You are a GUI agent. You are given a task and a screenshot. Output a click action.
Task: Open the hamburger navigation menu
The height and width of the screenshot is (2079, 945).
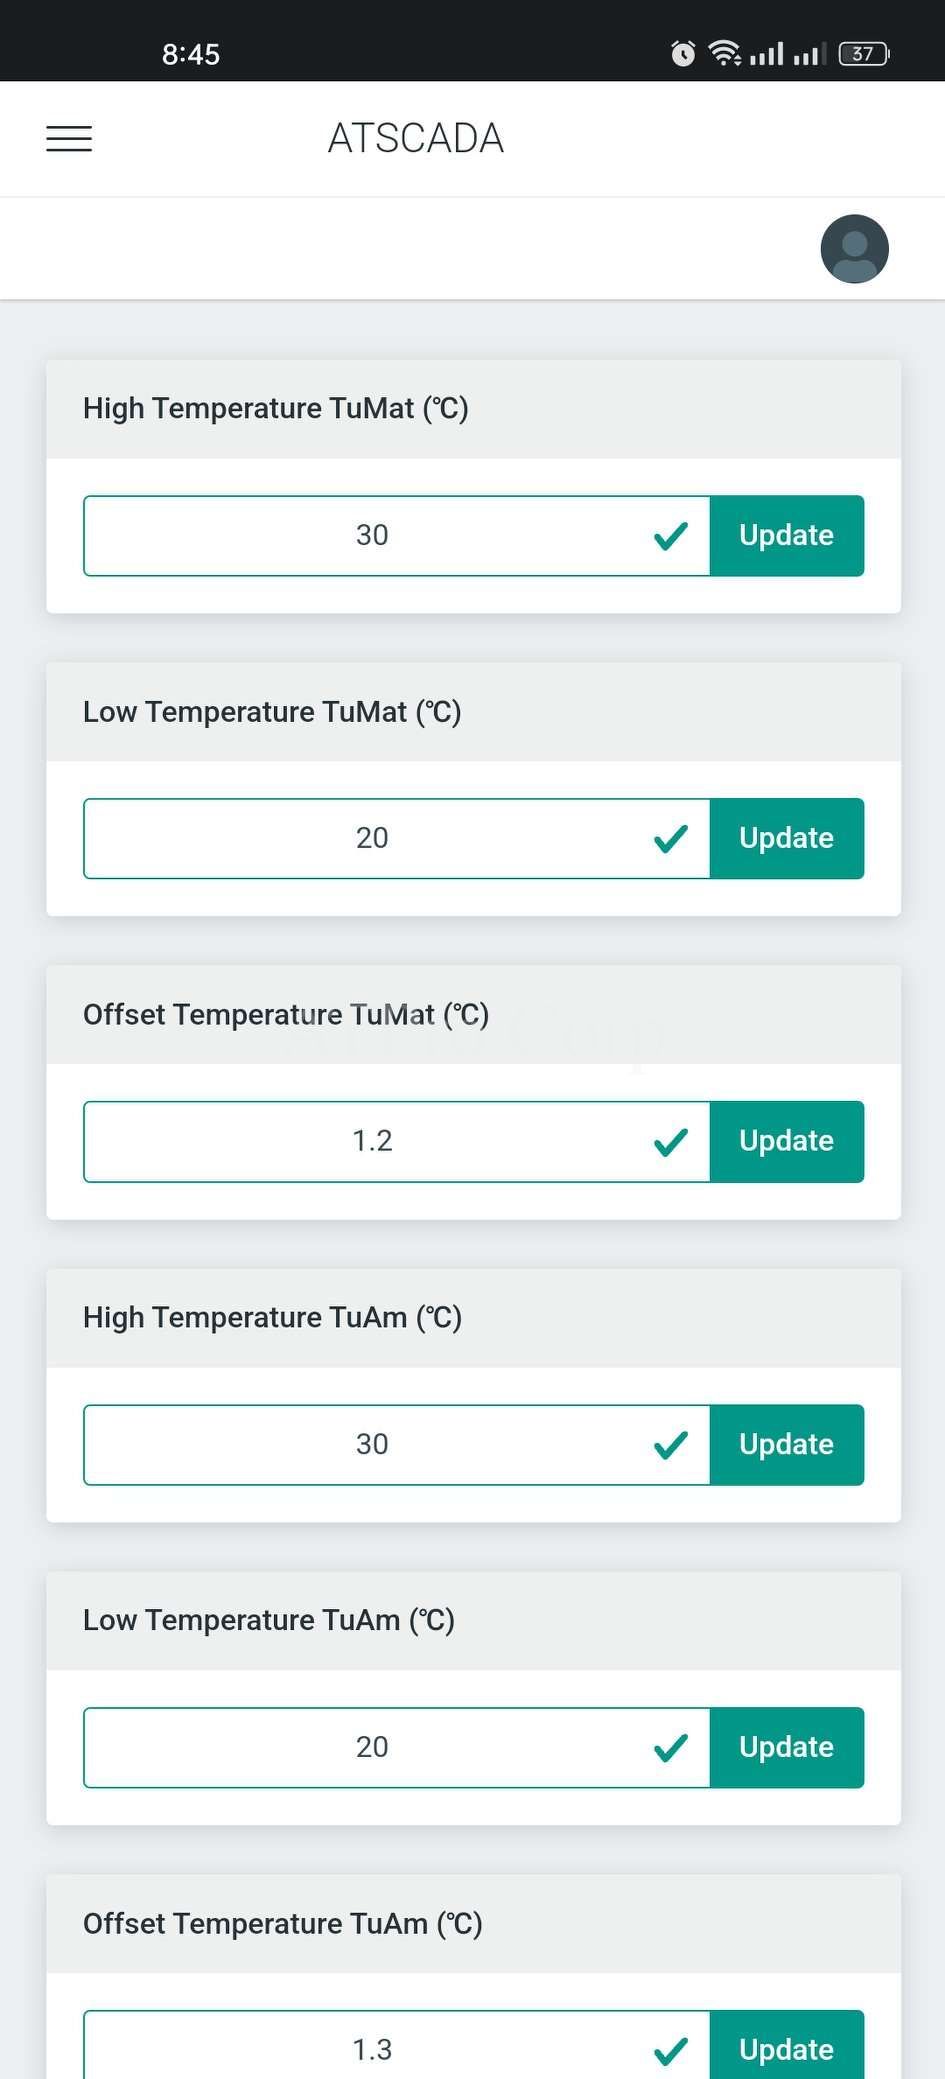tap(69, 139)
